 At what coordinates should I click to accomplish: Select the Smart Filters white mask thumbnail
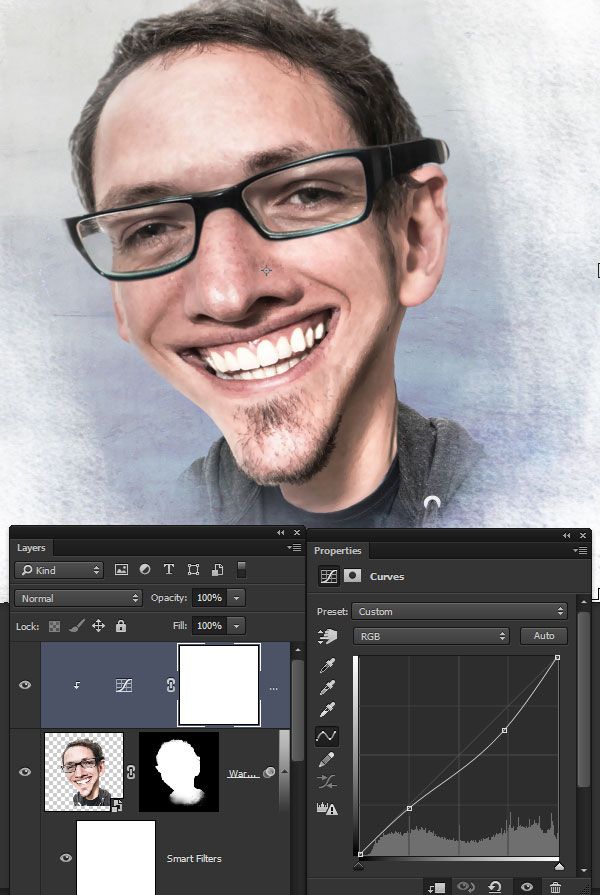tap(116, 857)
